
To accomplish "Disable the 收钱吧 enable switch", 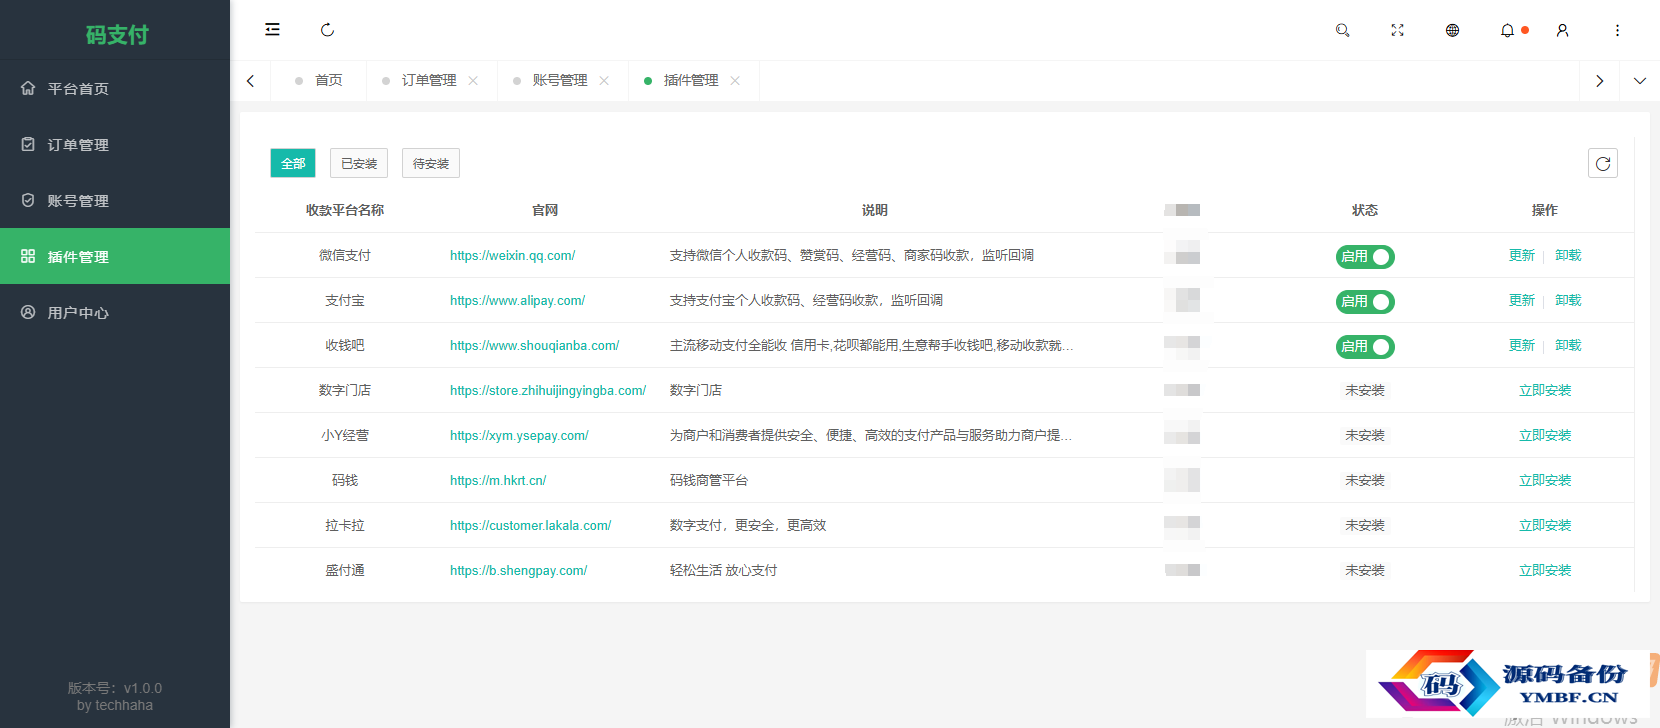I will 1365,346.
